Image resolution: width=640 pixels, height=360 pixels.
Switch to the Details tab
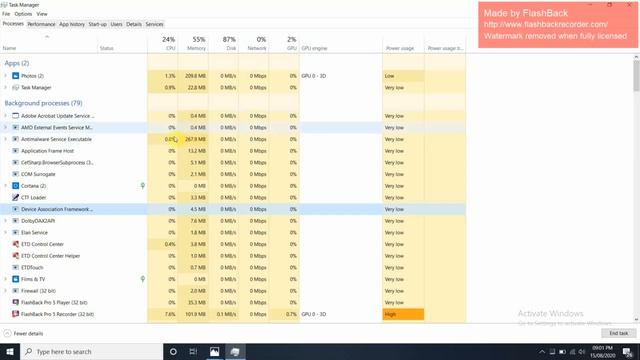(134, 24)
